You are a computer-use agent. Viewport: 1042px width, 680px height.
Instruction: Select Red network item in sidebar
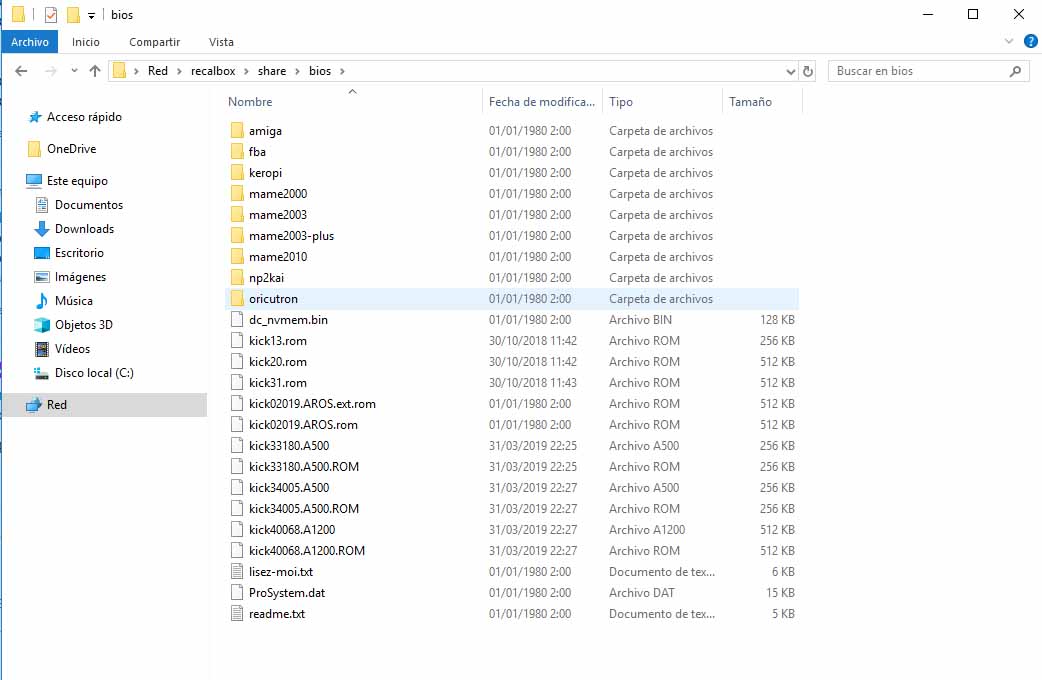pyautogui.click(x=105, y=405)
